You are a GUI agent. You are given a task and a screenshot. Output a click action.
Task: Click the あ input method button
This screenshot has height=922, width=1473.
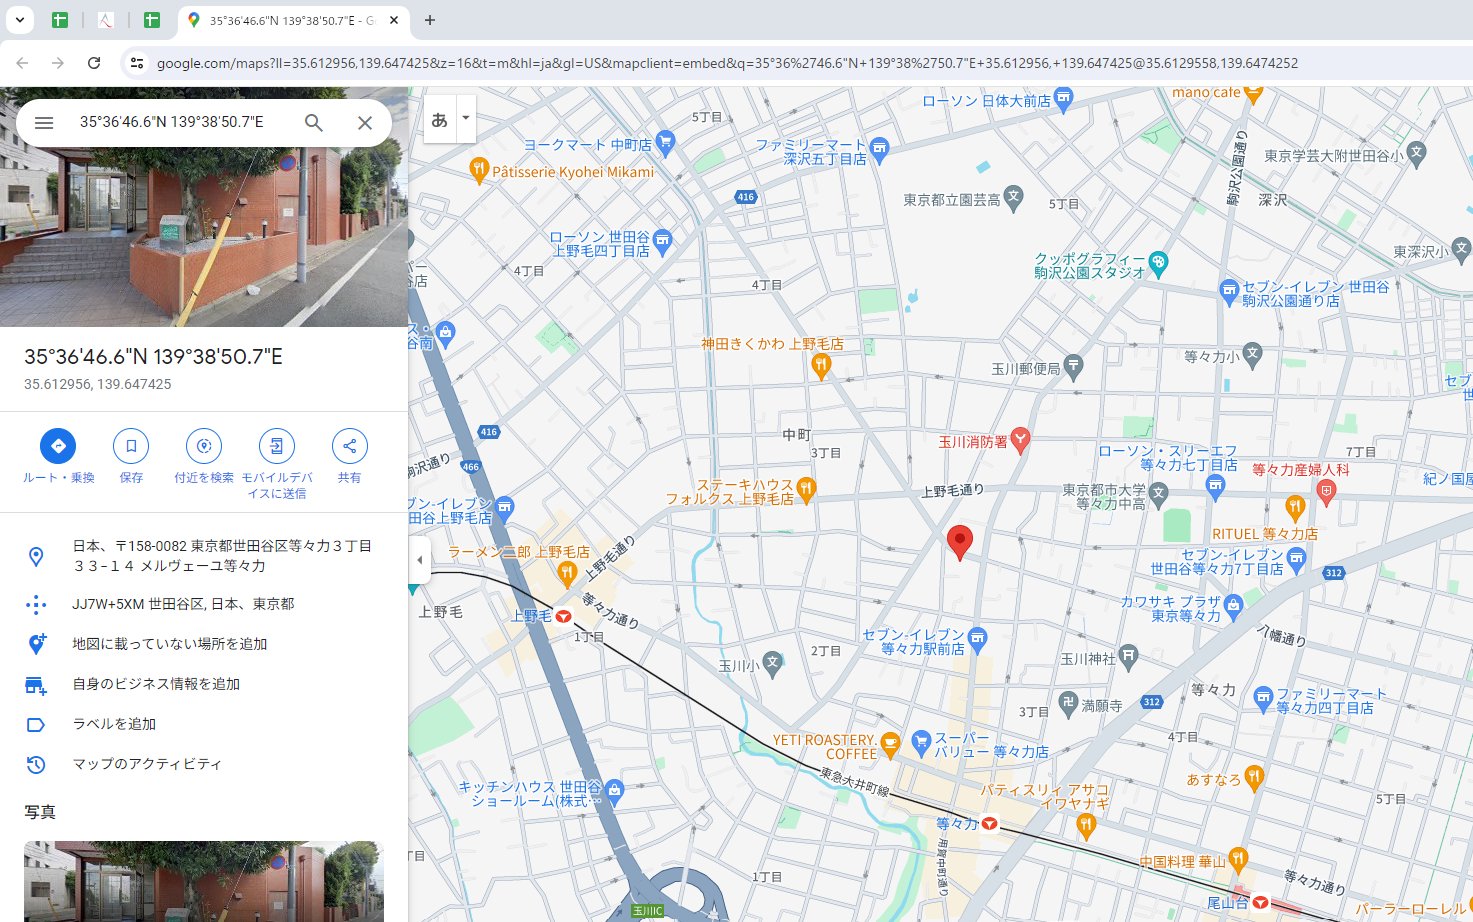point(439,119)
